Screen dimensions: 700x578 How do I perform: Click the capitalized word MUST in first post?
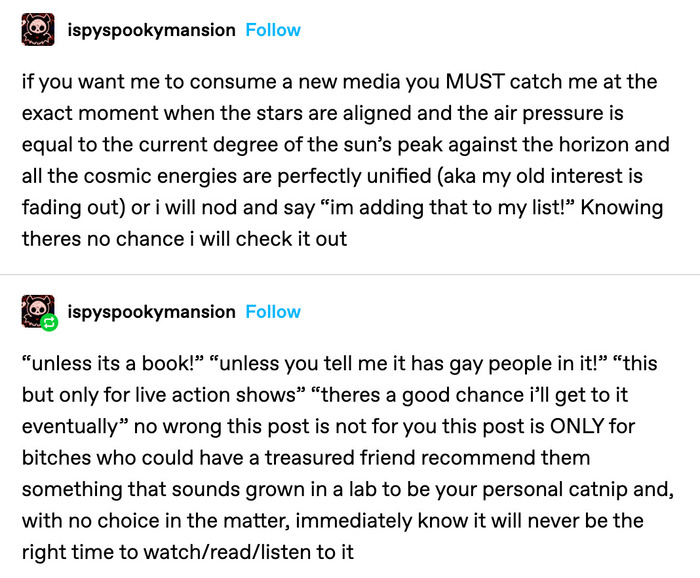[475, 82]
